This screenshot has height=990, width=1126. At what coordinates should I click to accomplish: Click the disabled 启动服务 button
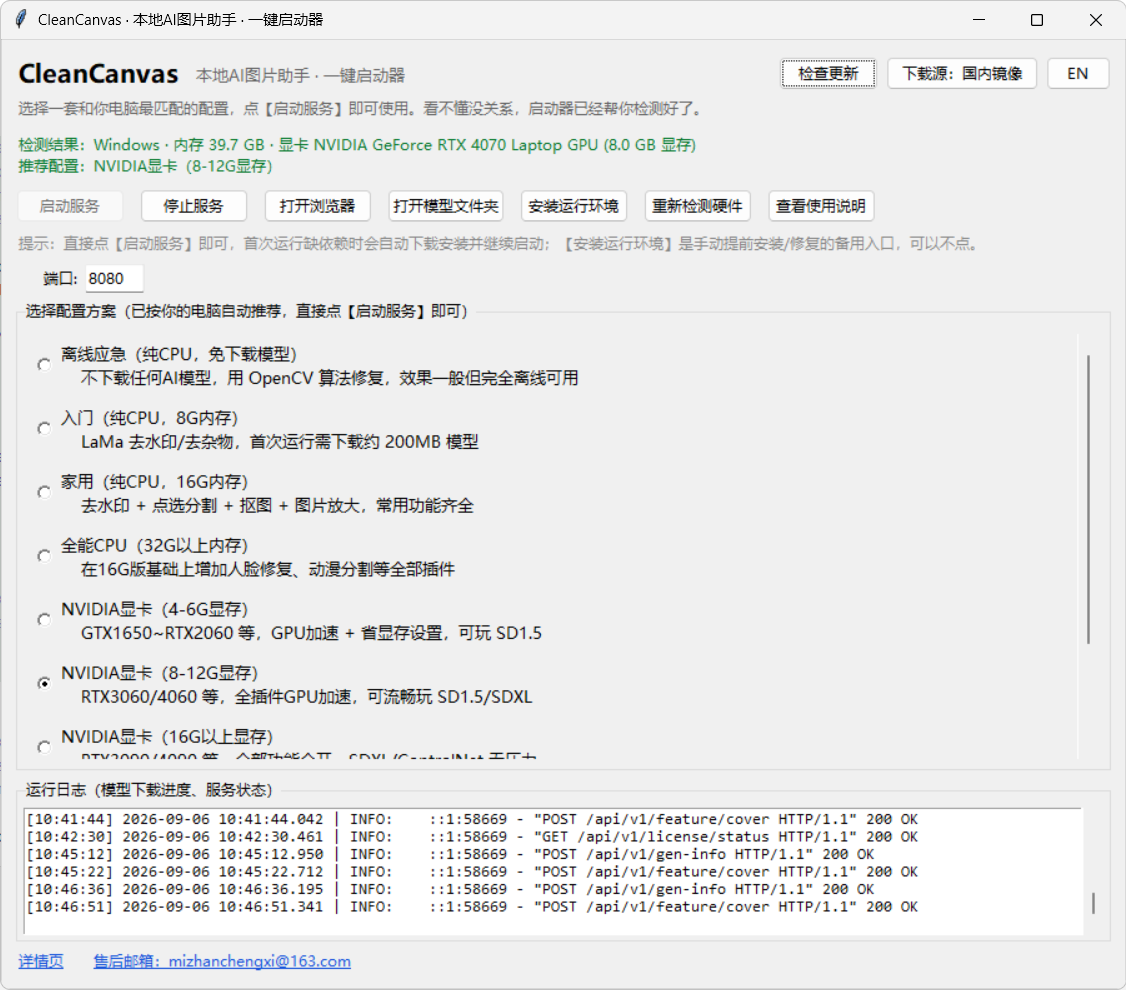click(x=70, y=206)
